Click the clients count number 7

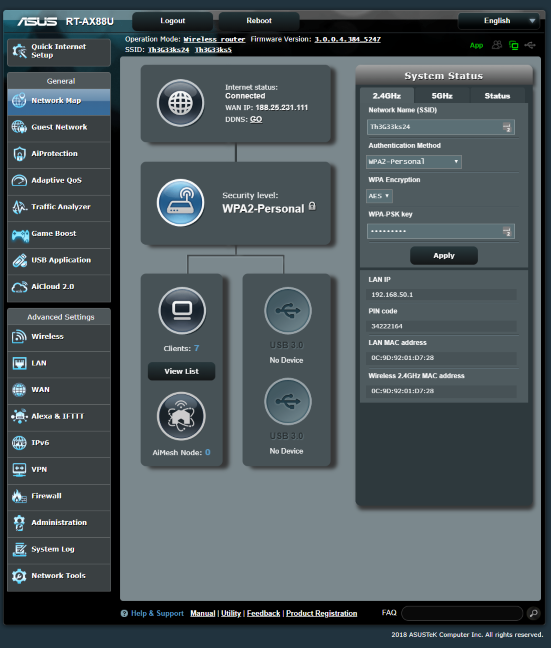pos(196,348)
